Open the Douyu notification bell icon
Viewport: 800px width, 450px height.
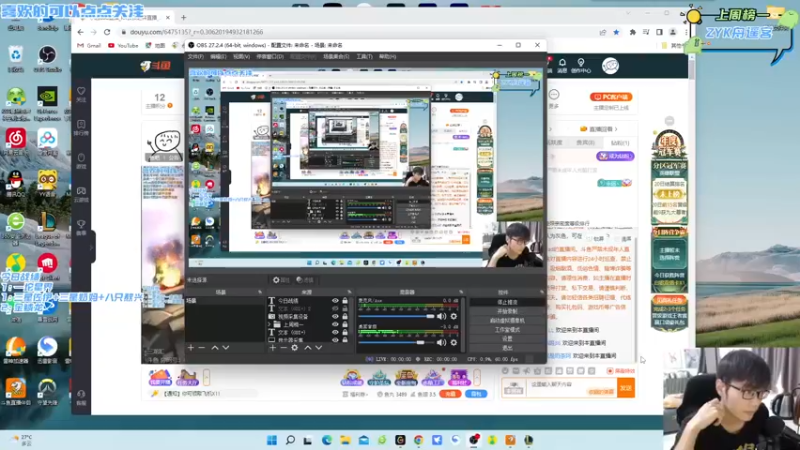click(562, 63)
